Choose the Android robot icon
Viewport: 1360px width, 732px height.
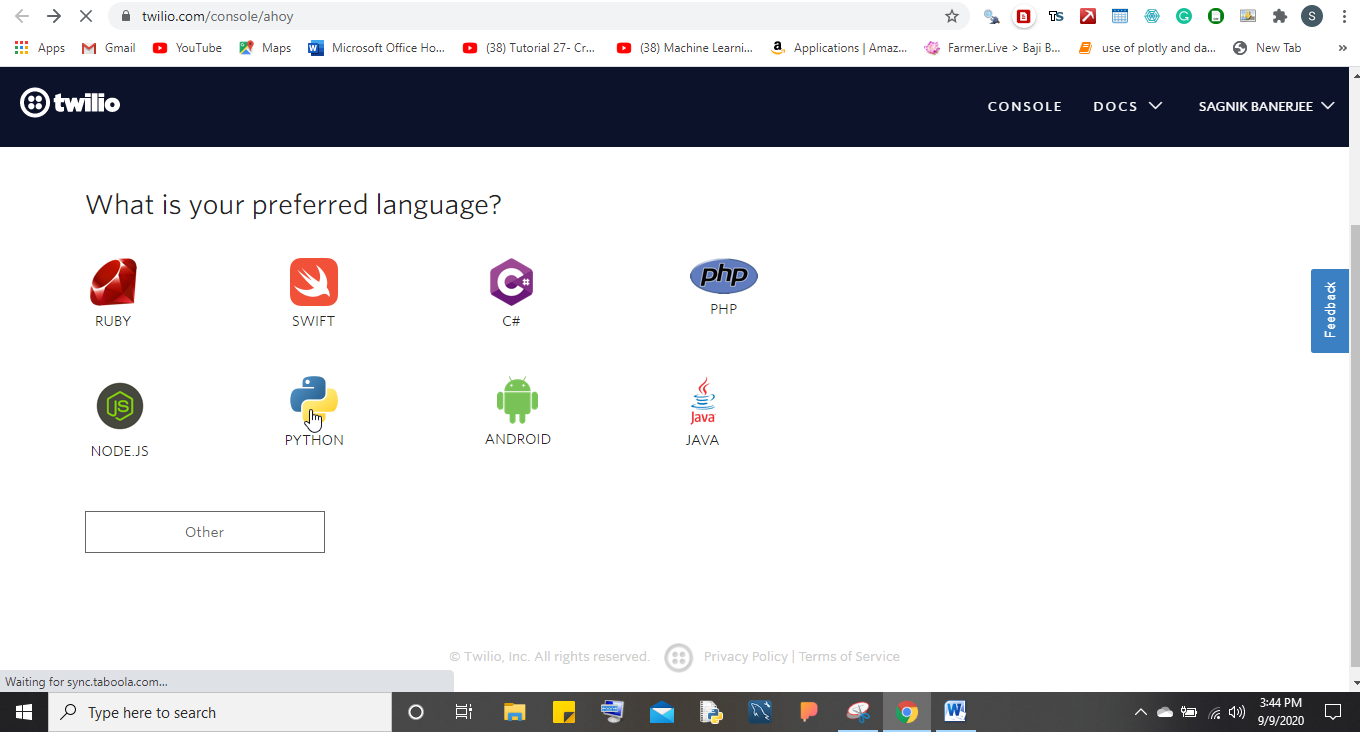517,400
